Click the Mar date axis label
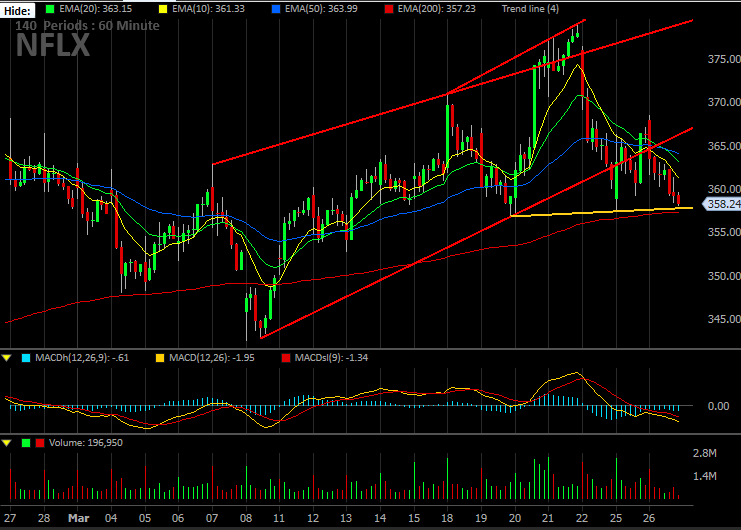 [x=78, y=518]
